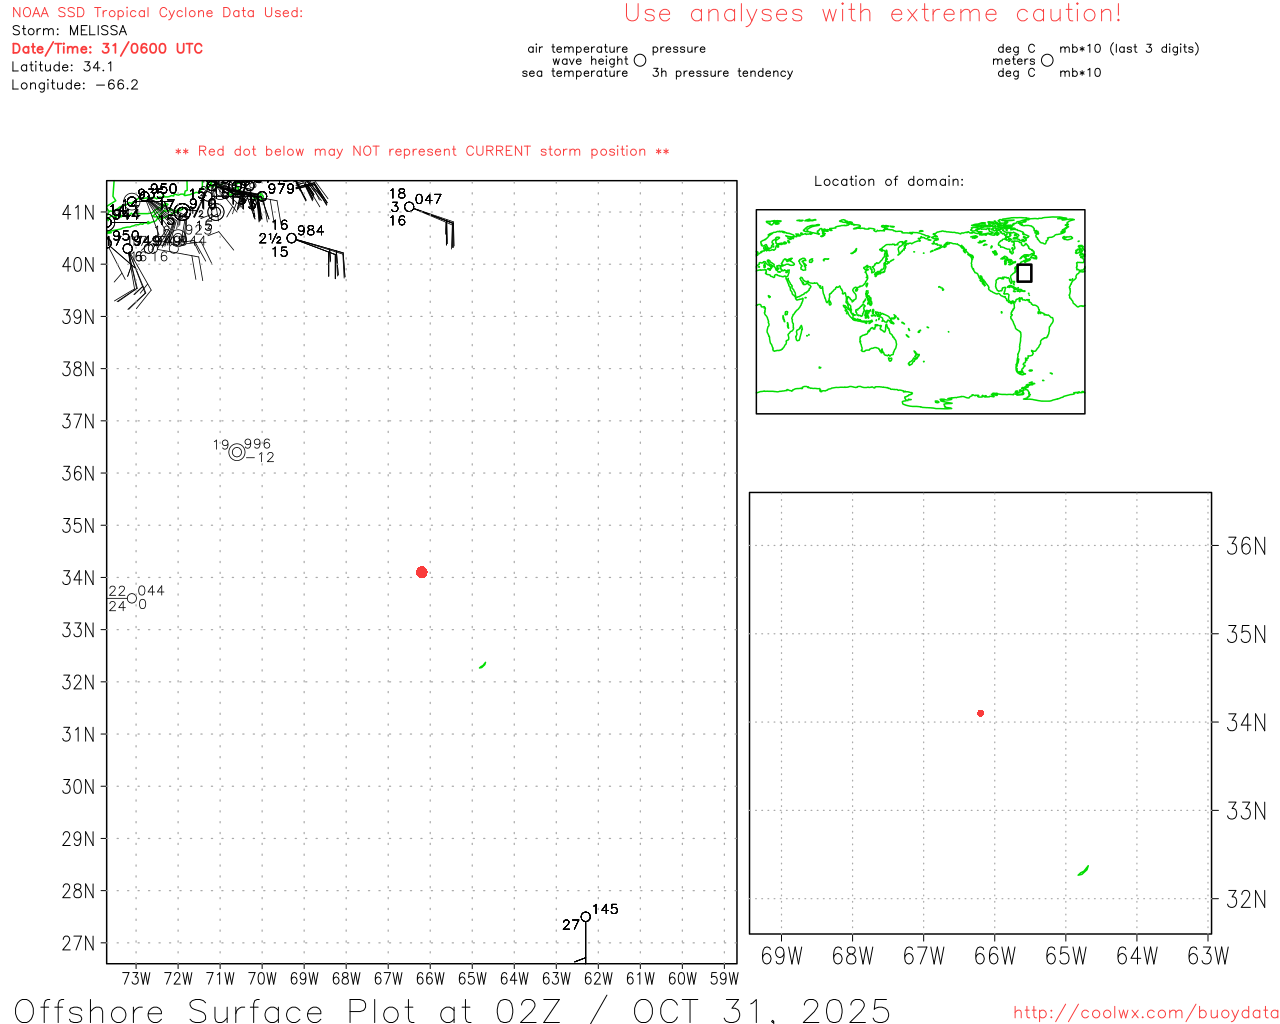Viewport: 1280px width, 1024px height.
Task: Click the station circle labeled 044
Action: tap(132, 599)
